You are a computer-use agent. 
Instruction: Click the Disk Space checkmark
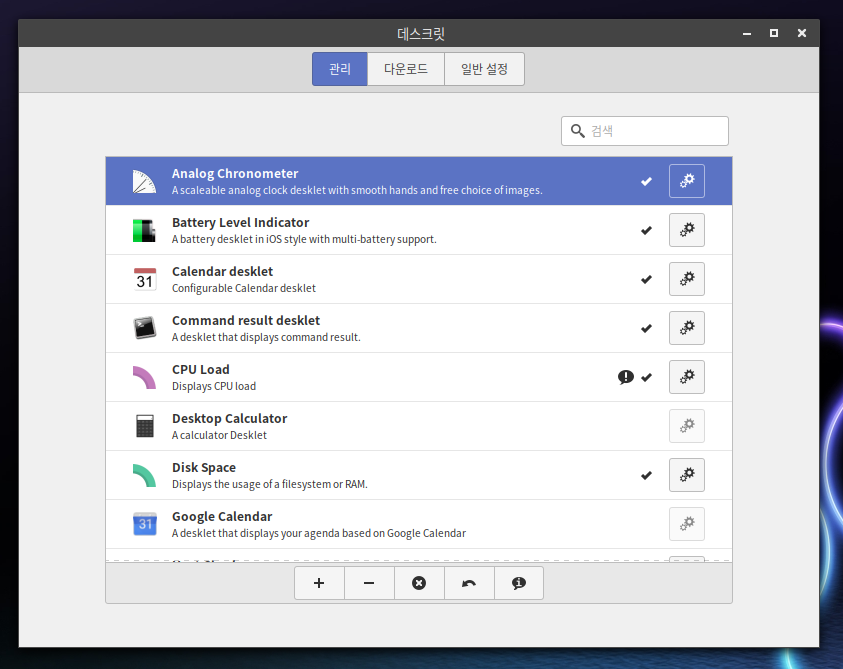(646, 475)
